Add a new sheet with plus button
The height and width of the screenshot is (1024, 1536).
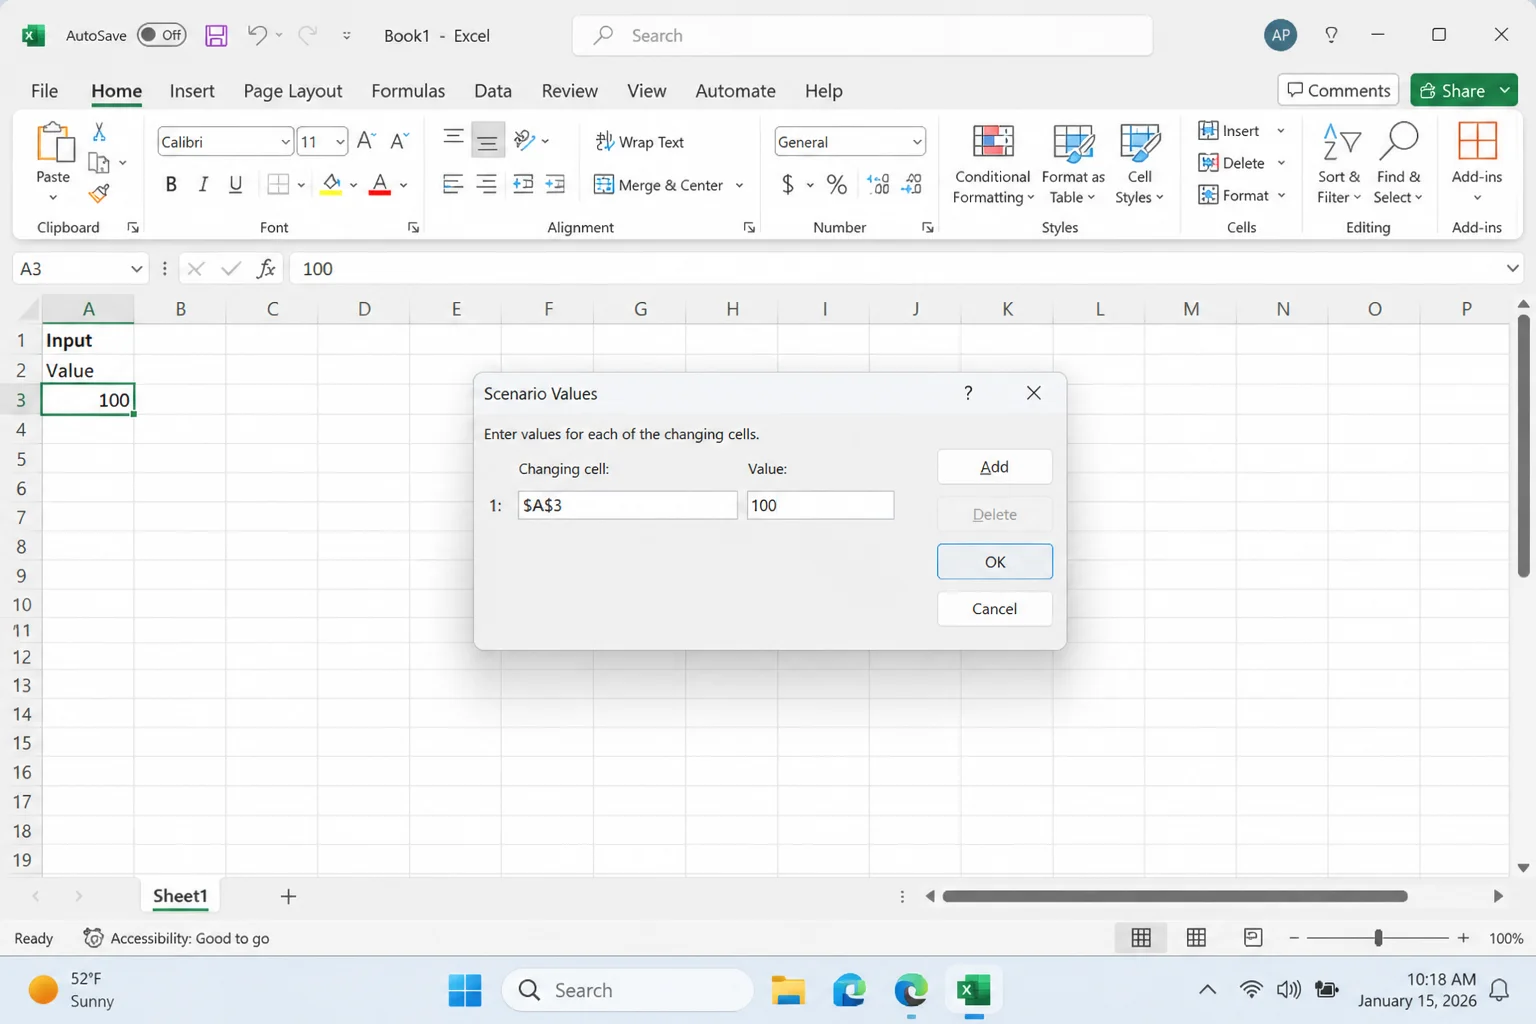point(288,896)
